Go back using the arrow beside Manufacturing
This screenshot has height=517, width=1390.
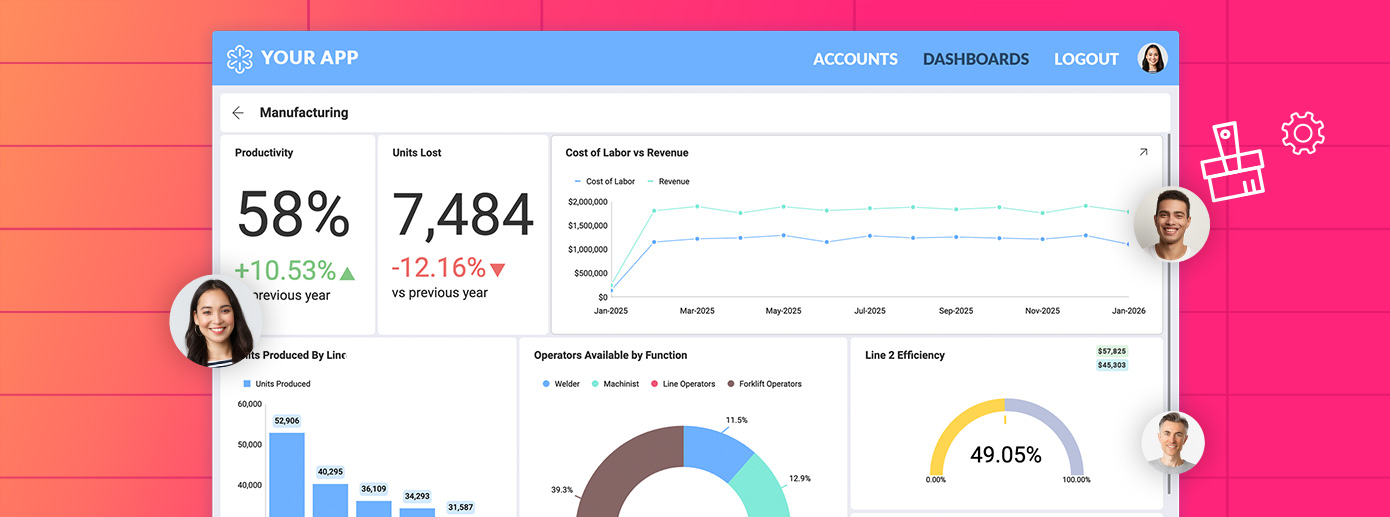[x=238, y=113]
